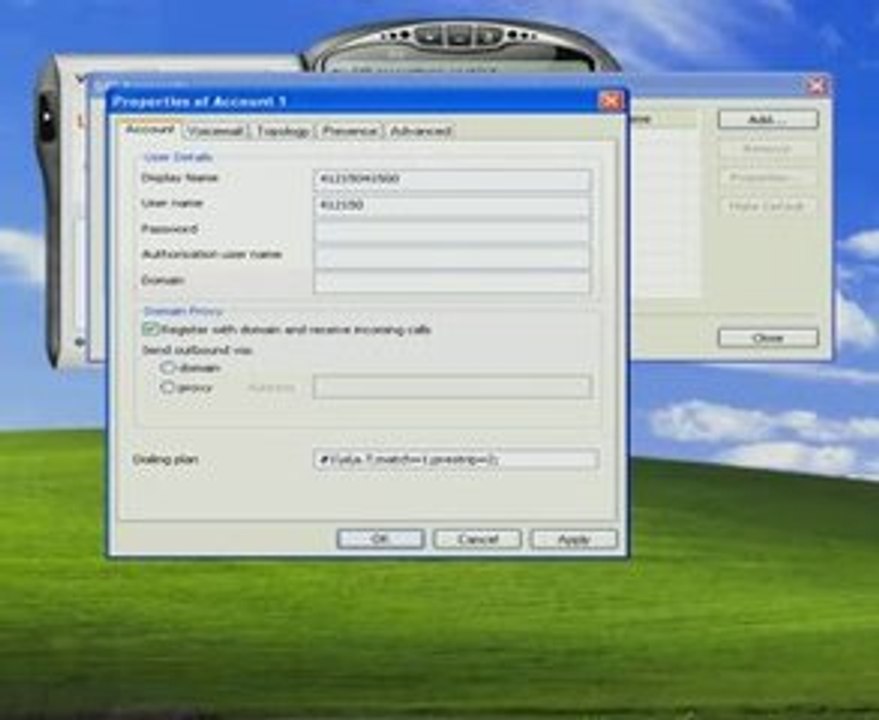Open the Presence tab
The image size is (879, 720).
pyautogui.click(x=350, y=131)
